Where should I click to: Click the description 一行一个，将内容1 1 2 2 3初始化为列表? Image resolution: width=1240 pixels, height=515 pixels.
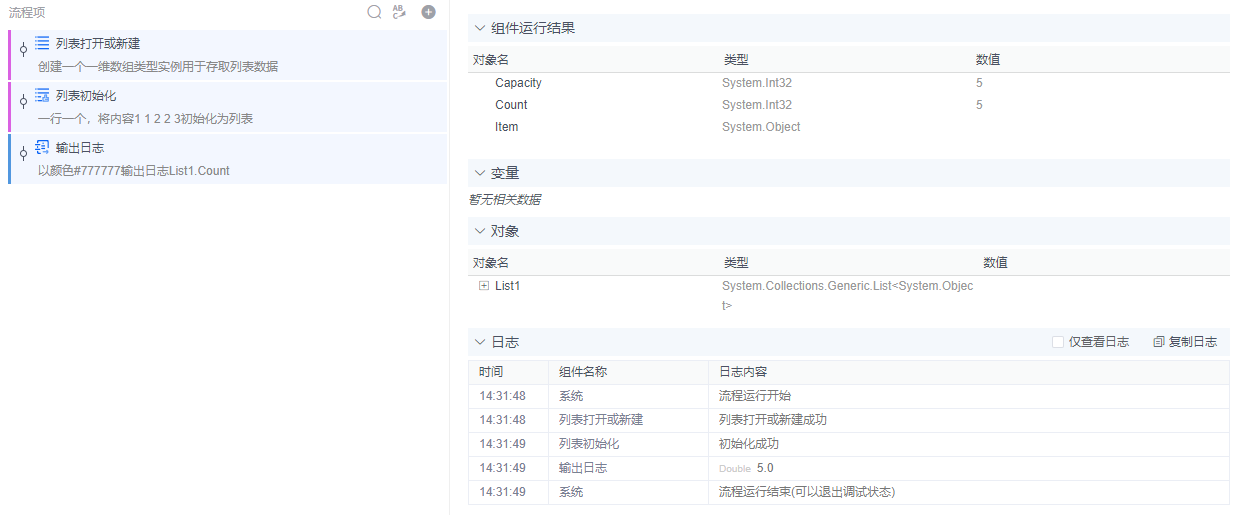[145, 119]
